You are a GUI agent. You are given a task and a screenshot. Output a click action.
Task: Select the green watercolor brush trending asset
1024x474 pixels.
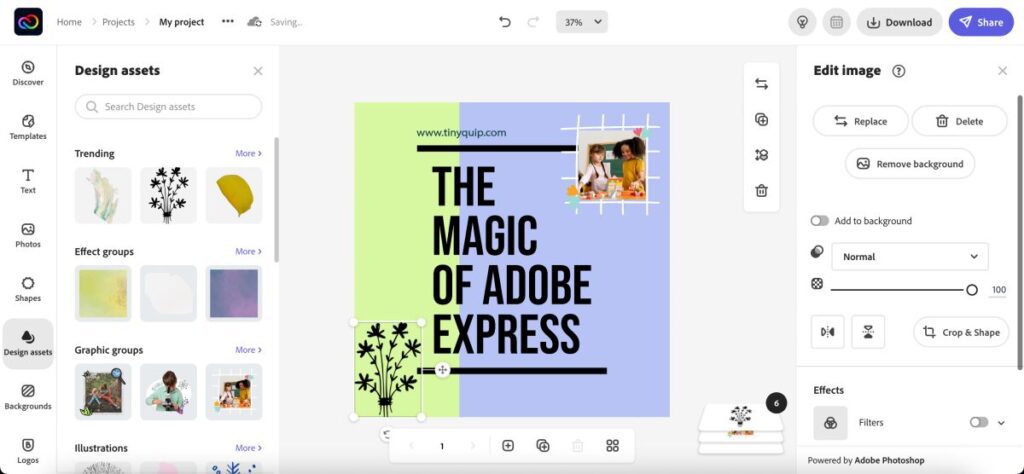103,195
